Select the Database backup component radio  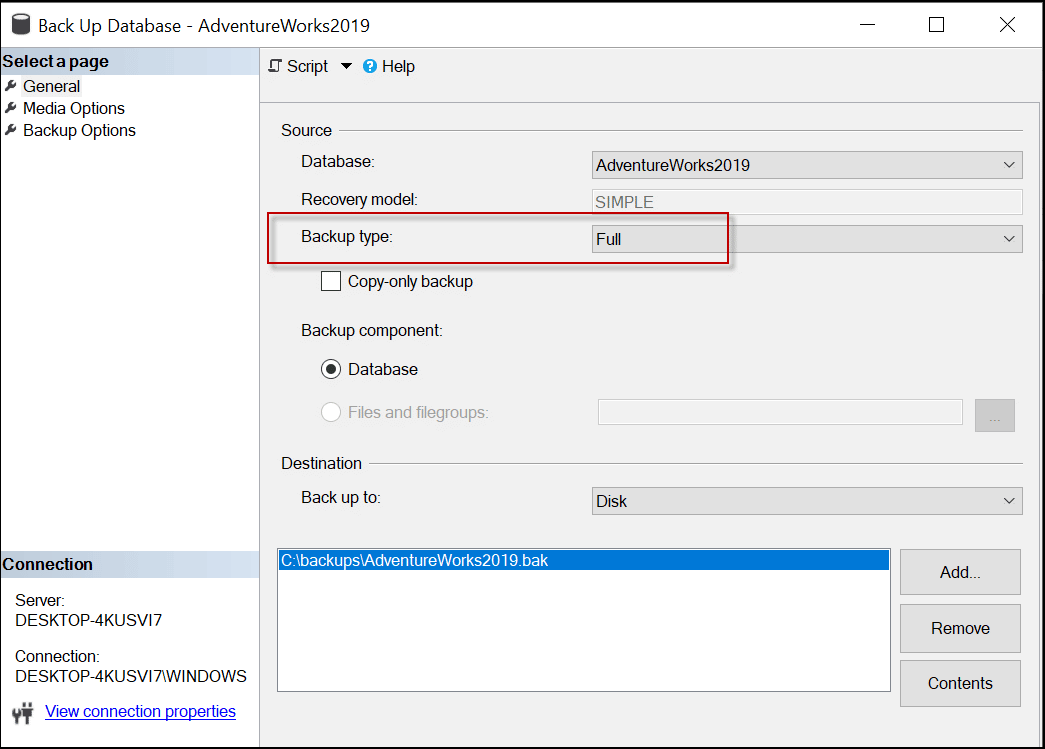click(331, 369)
